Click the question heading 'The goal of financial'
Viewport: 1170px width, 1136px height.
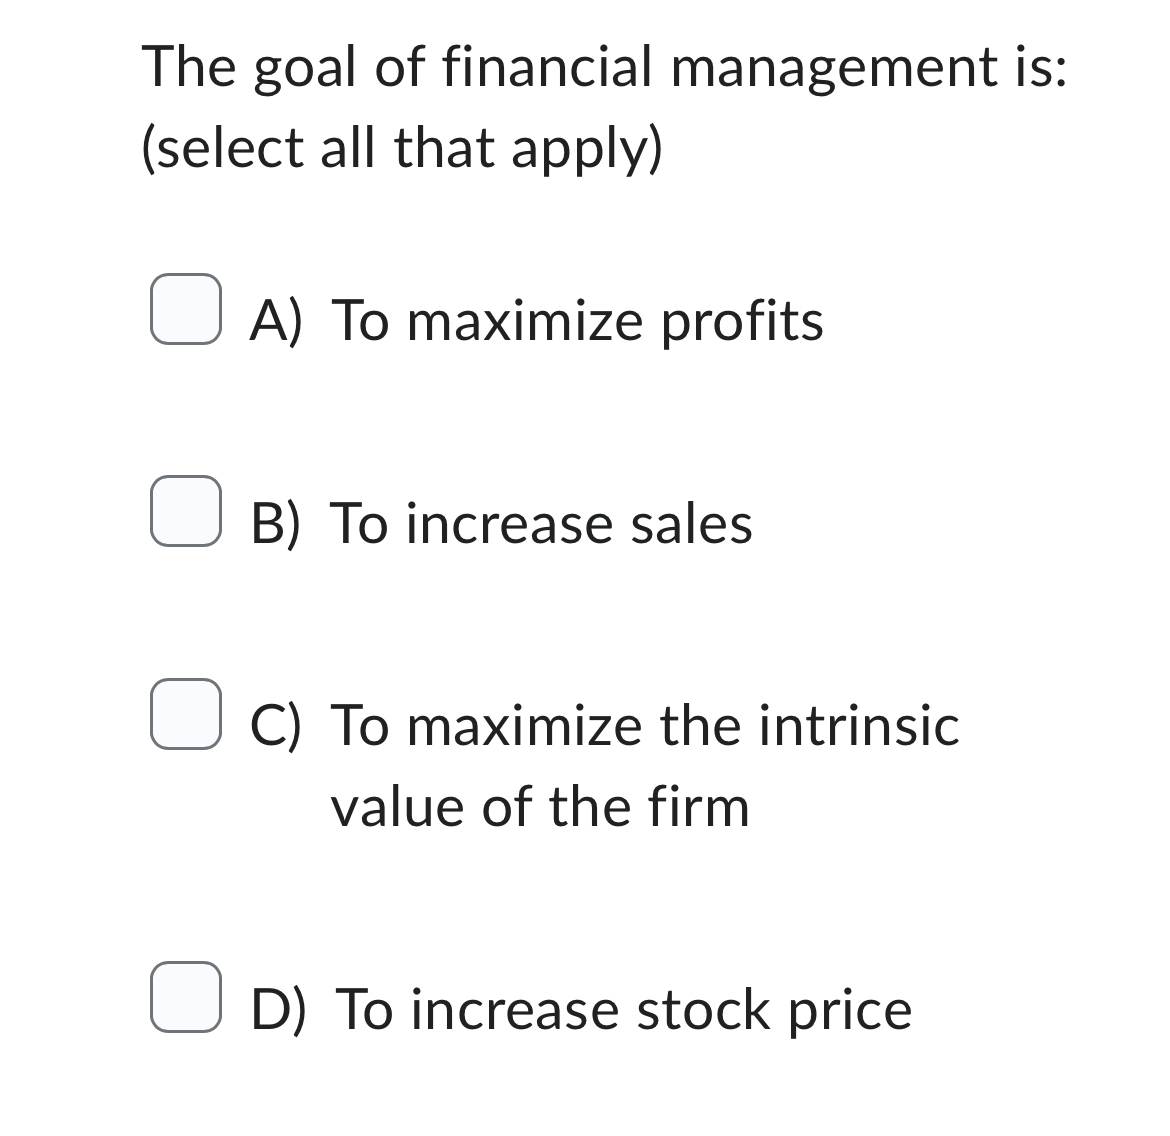[x=397, y=67]
